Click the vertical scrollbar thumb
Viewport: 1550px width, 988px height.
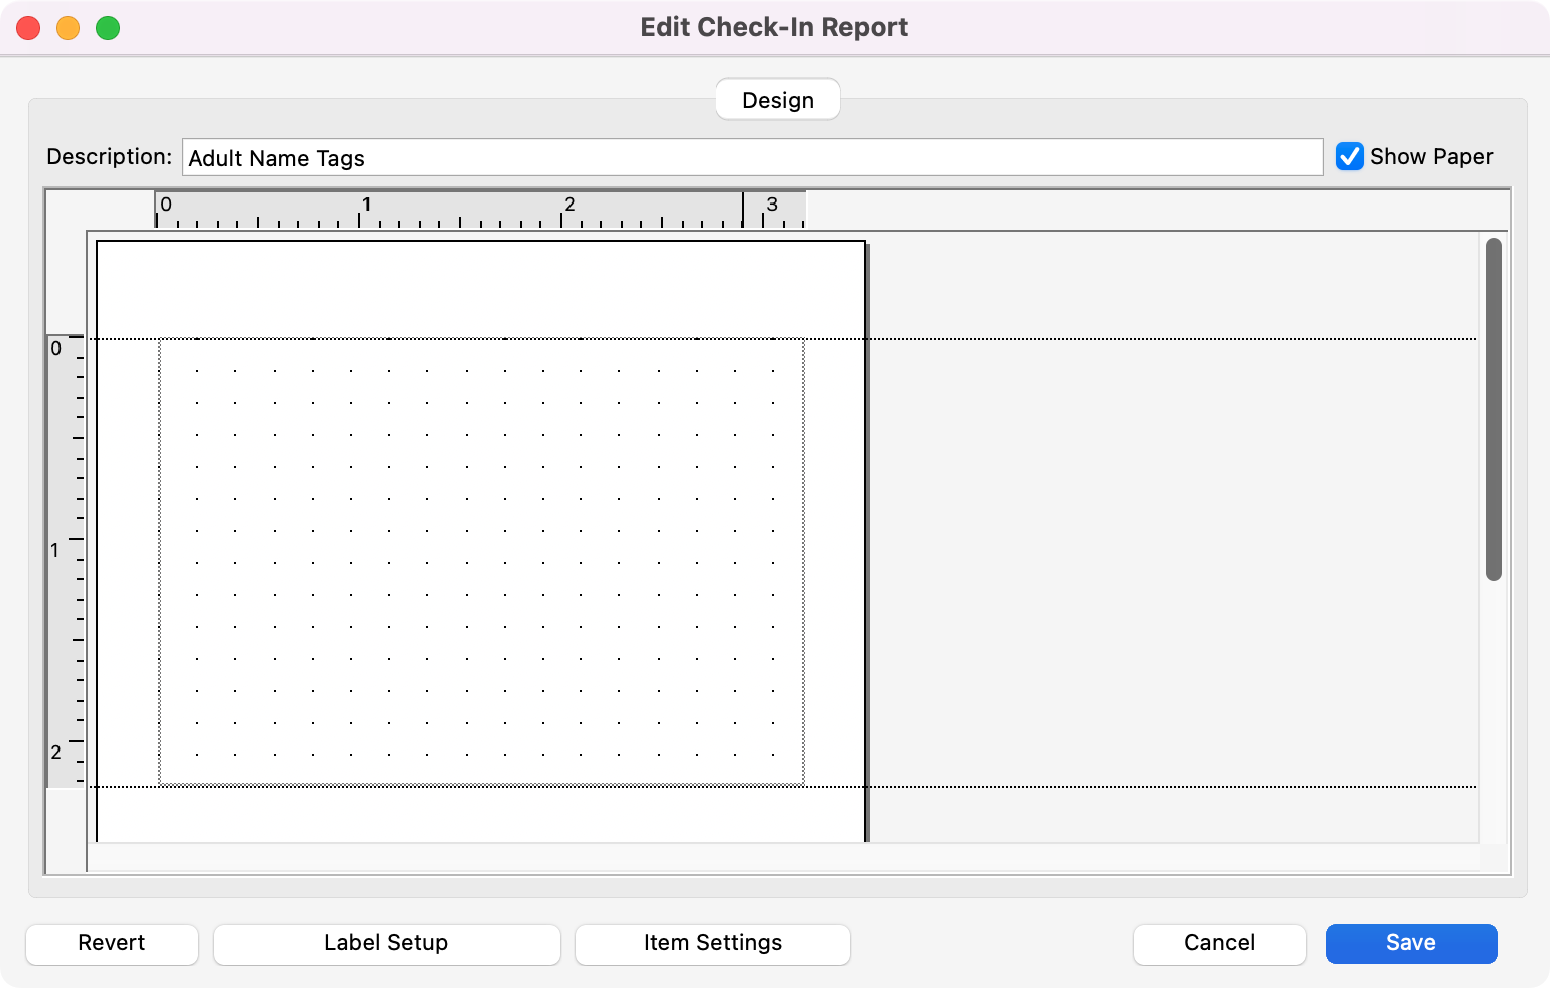(x=1493, y=410)
